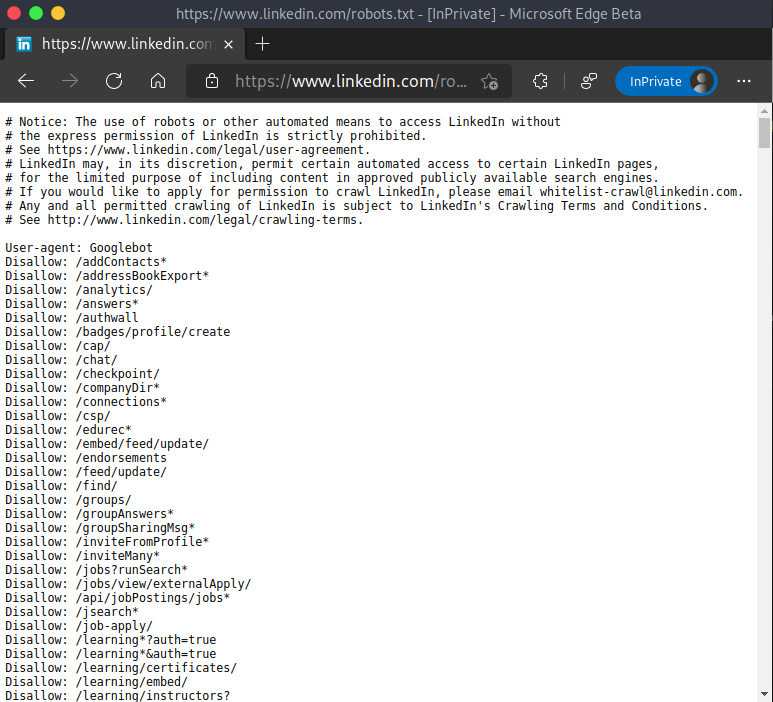Open the Extensions puzzle icon
The image size is (773, 702).
click(x=540, y=81)
